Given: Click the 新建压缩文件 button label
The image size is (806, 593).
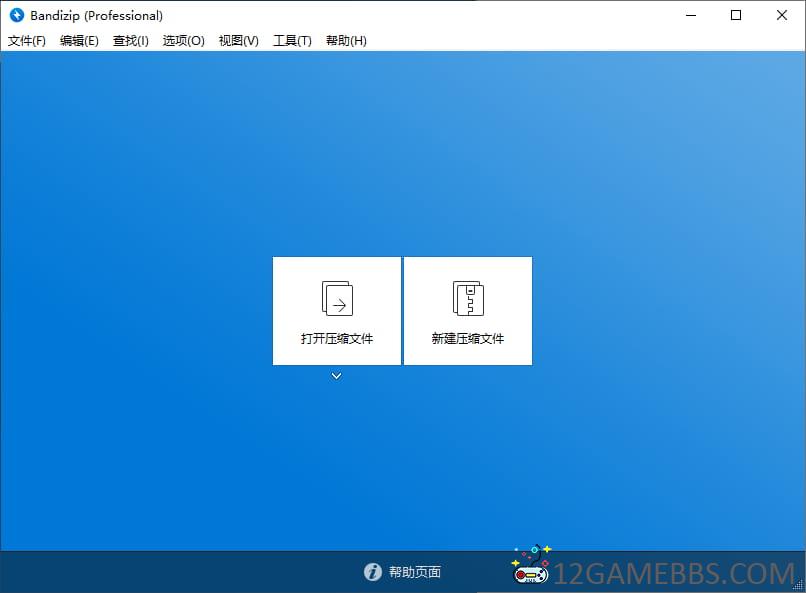Looking at the screenshot, I should pos(468,339).
